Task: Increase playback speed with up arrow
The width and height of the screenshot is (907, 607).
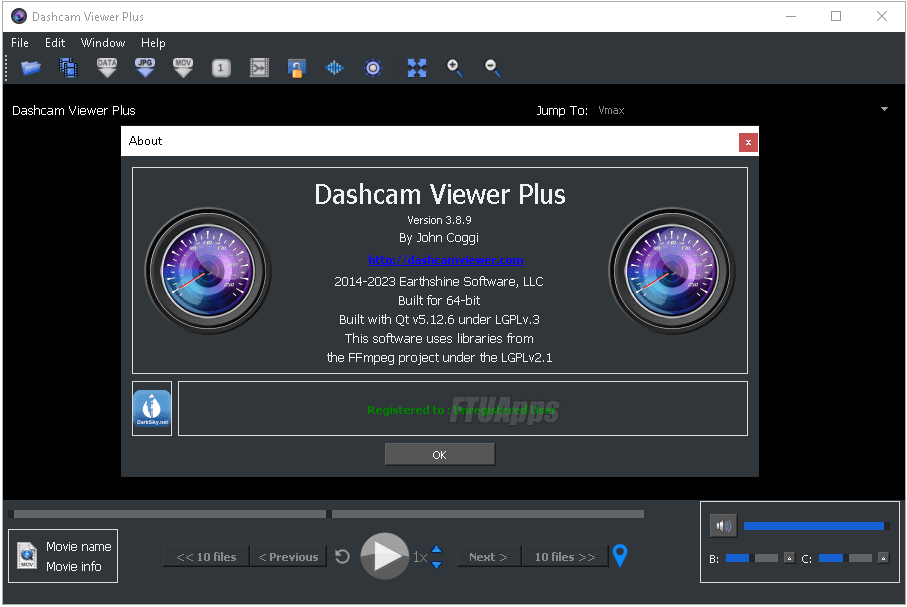Action: coord(437,550)
